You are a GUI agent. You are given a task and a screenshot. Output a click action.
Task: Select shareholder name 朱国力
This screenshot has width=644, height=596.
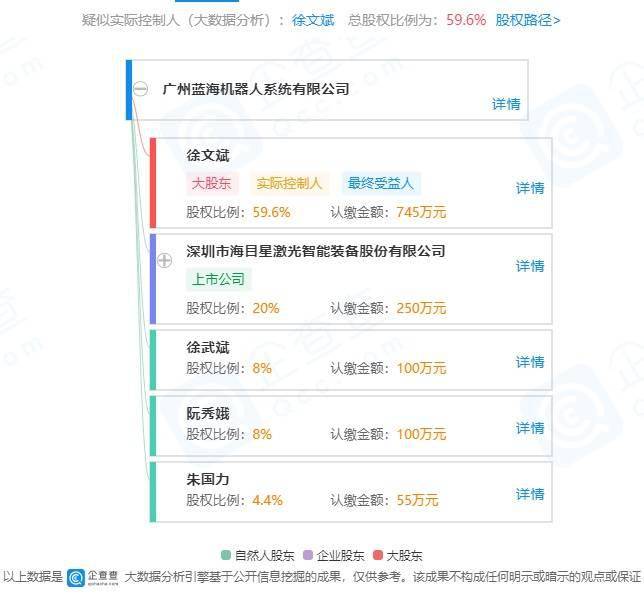[x=208, y=480]
